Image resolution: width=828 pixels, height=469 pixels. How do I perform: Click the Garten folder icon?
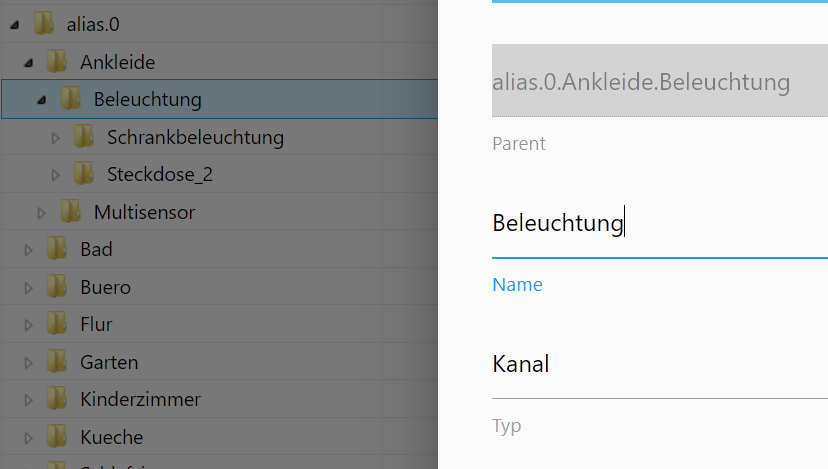click(57, 362)
